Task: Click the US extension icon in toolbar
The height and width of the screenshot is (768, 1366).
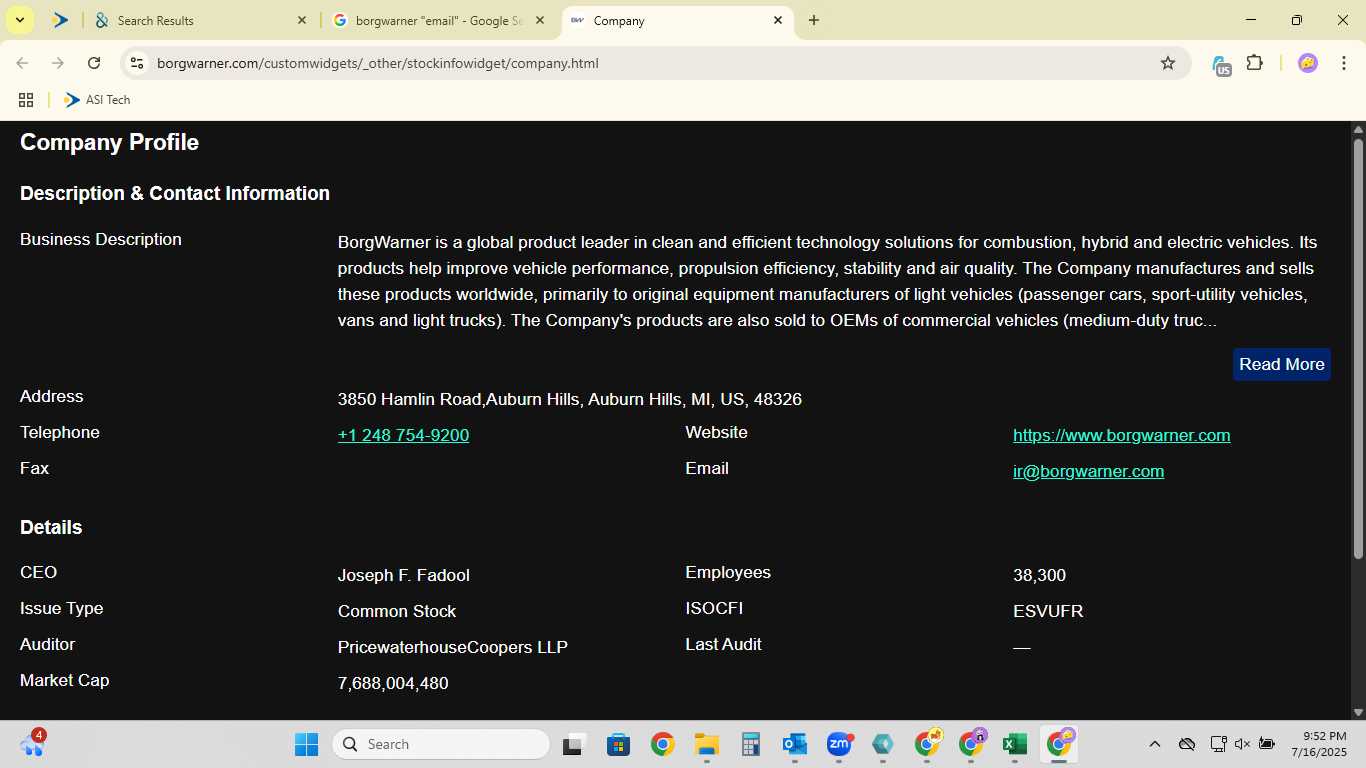Action: coord(1221,65)
